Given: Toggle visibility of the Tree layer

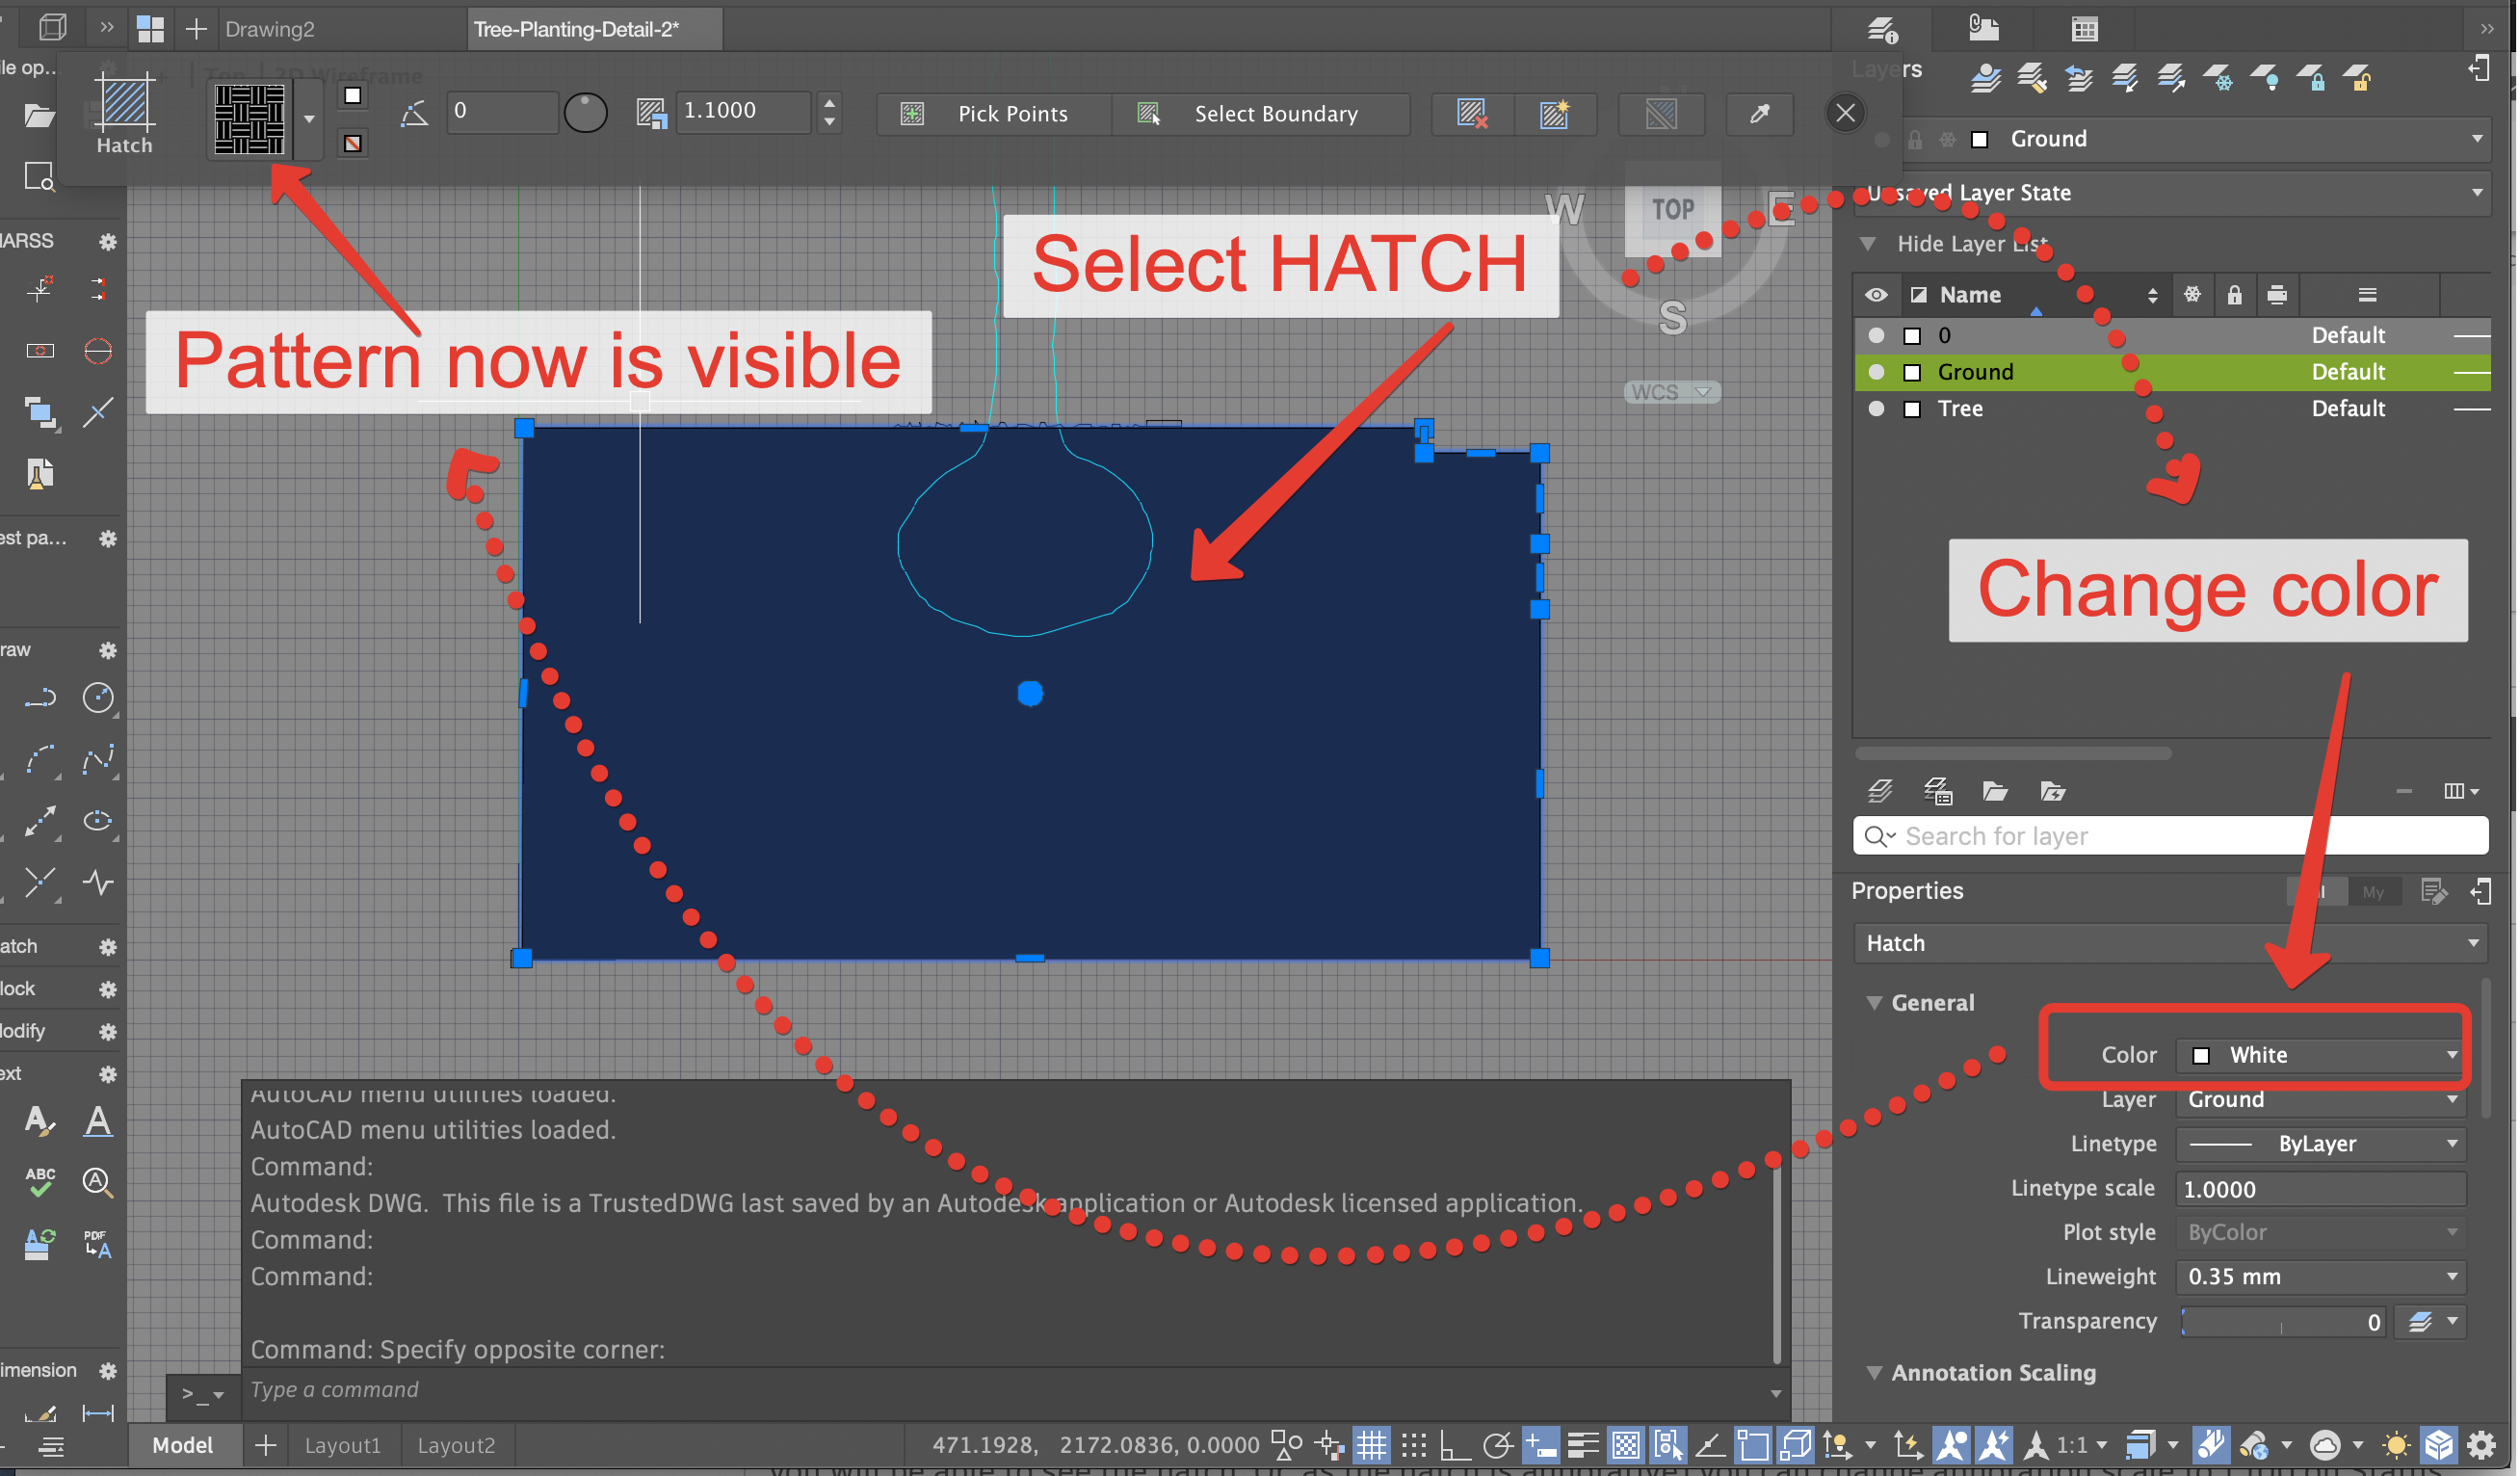Looking at the screenshot, I should click(1877, 408).
